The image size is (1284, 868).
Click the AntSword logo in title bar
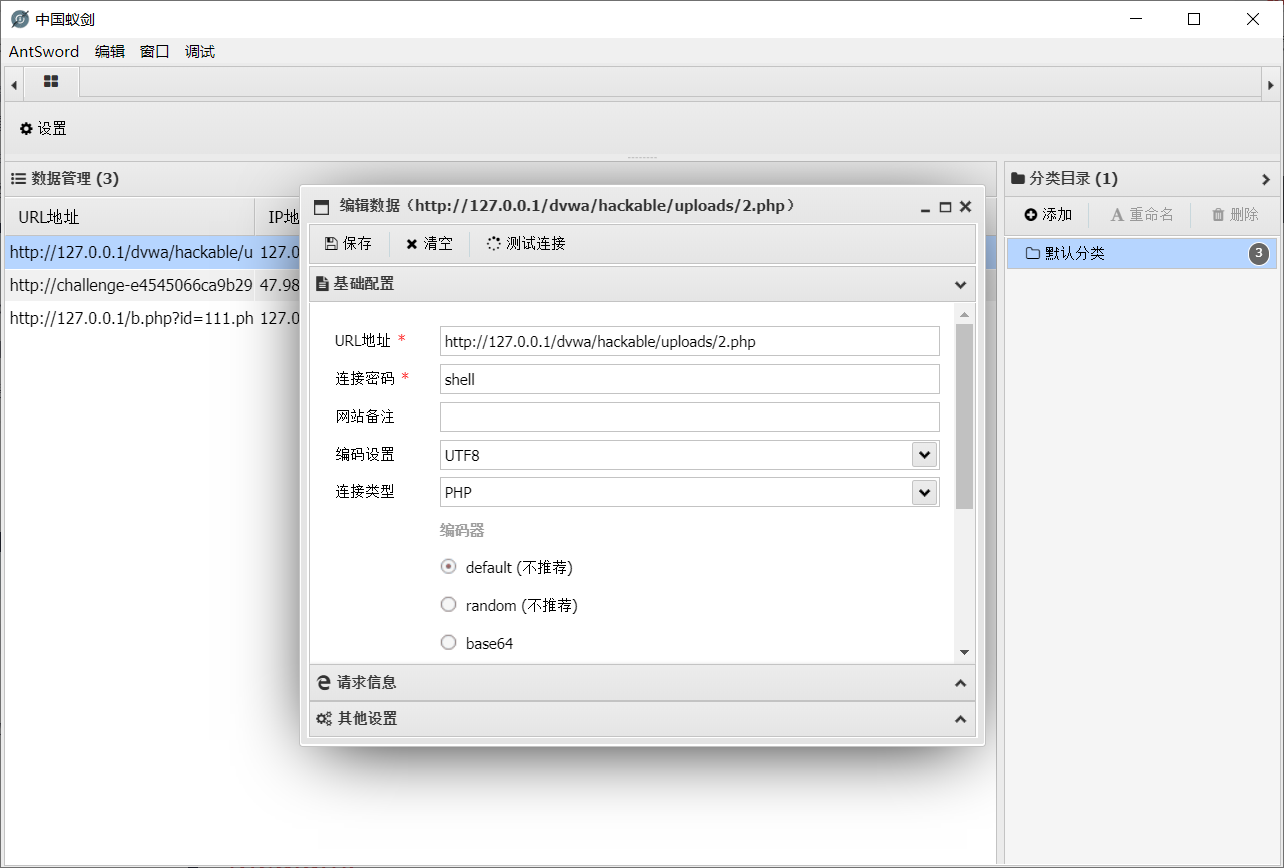(20, 19)
